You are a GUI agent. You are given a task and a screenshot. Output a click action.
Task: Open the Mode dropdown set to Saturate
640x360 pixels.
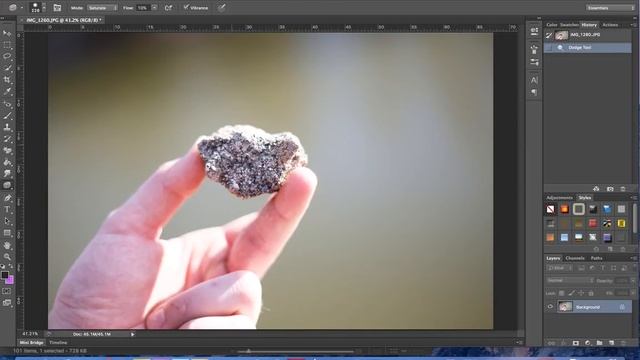coord(102,8)
